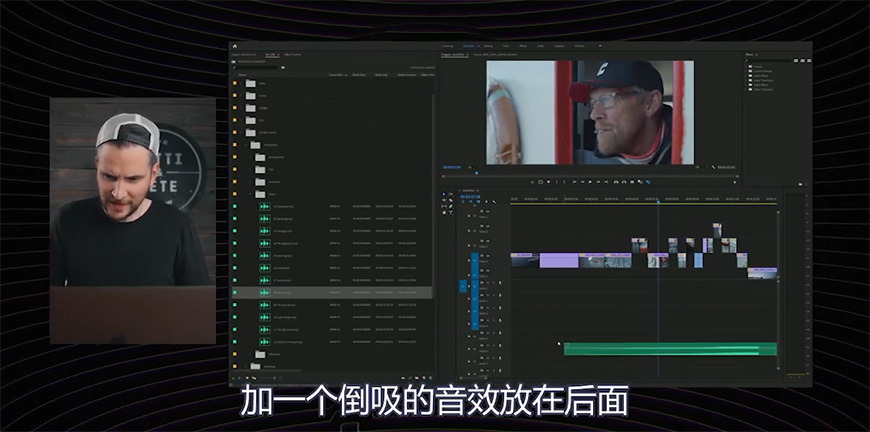Select the Selection tool in timeline toolbar
This screenshot has height=432, width=870.
point(444,194)
